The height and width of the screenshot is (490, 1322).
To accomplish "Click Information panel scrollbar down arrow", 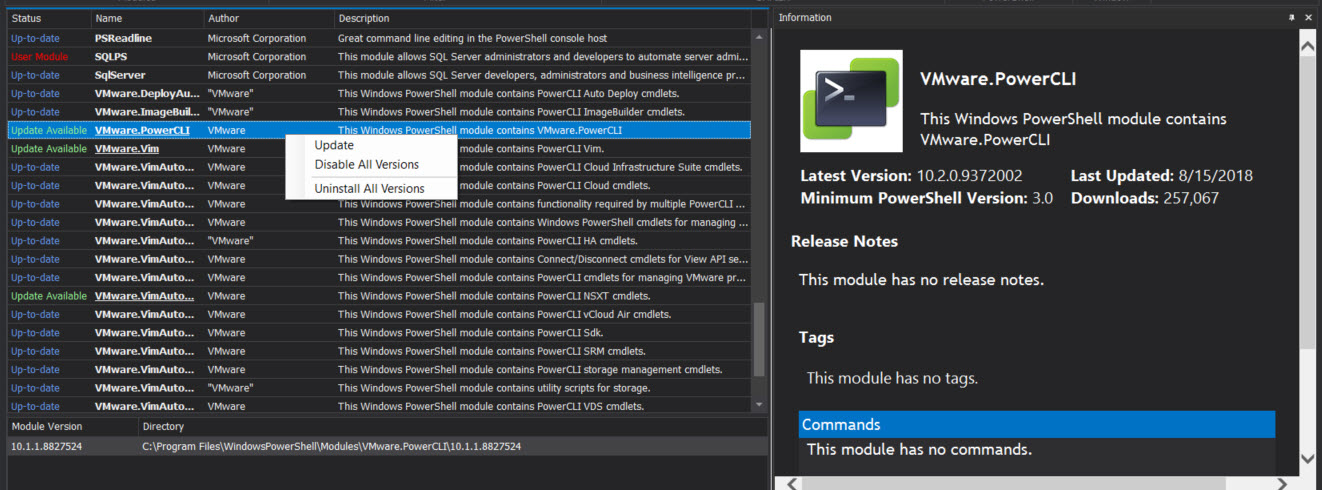I will (1307, 458).
